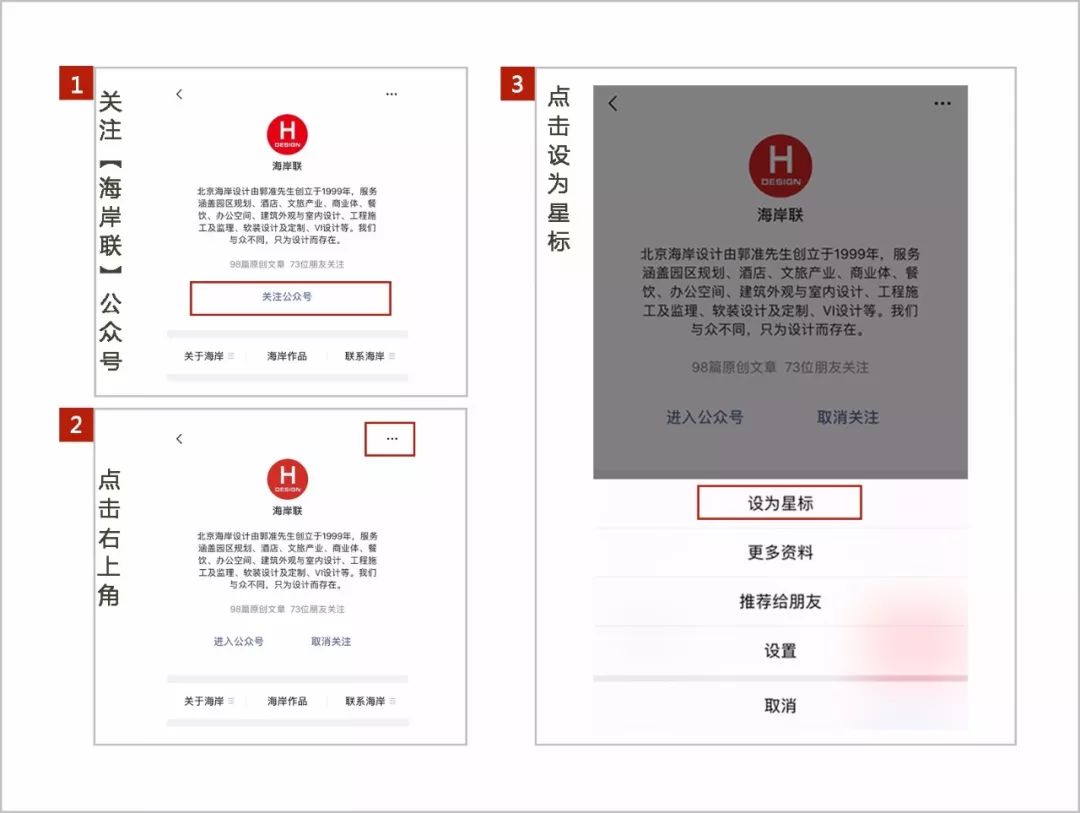
Task: Click the 进入公众号 link in step 2
Action: [238, 641]
